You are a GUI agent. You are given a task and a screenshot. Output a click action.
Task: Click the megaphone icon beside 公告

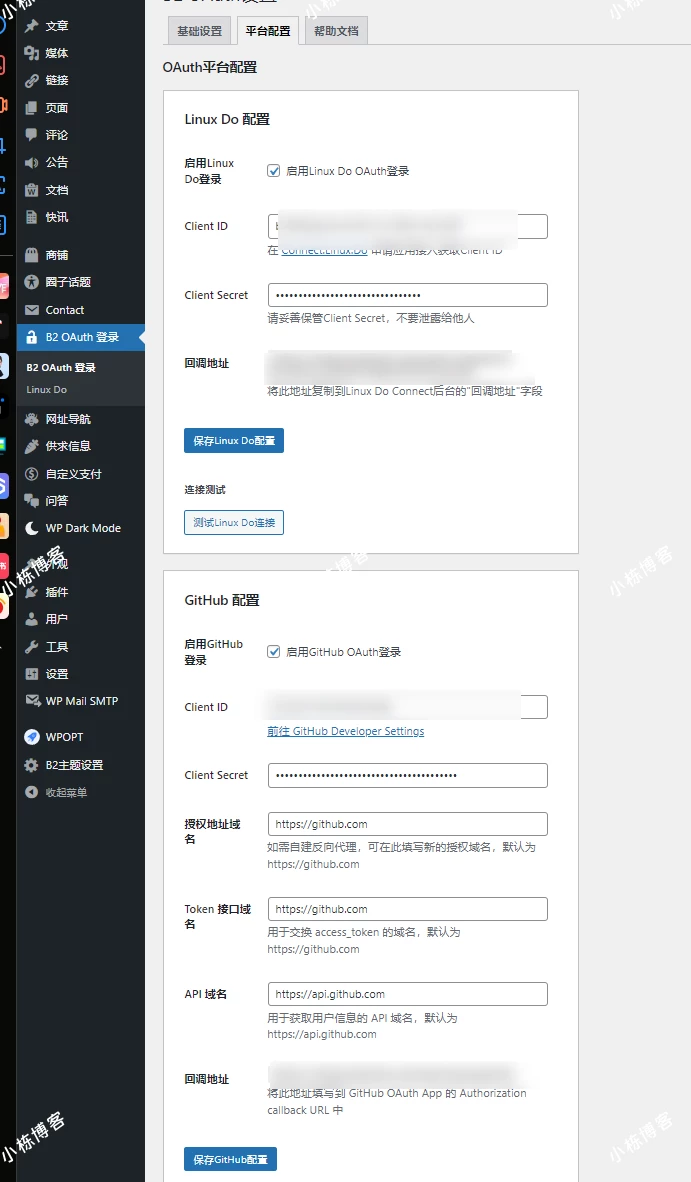point(32,162)
